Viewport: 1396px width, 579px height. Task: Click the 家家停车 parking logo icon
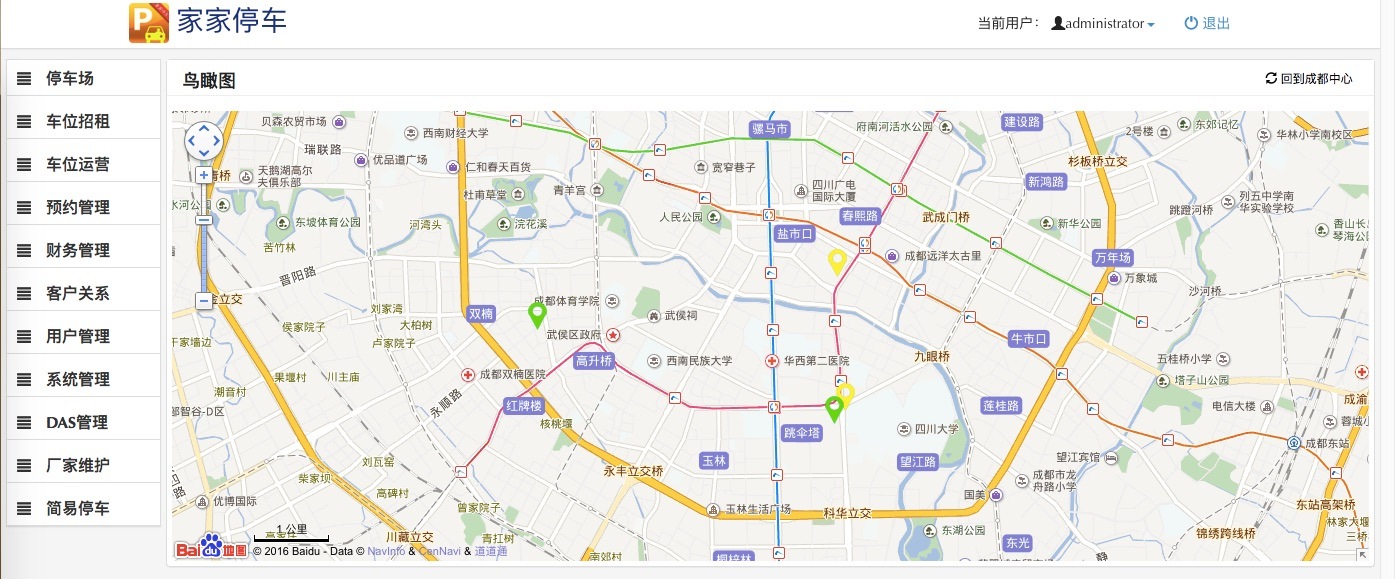coord(149,23)
